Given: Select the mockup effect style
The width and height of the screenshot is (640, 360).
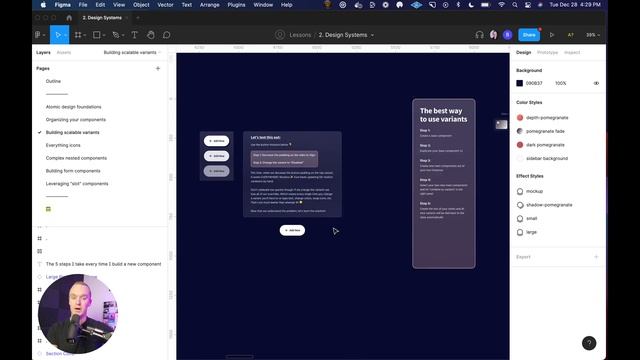Looking at the screenshot, I should [x=530, y=191].
